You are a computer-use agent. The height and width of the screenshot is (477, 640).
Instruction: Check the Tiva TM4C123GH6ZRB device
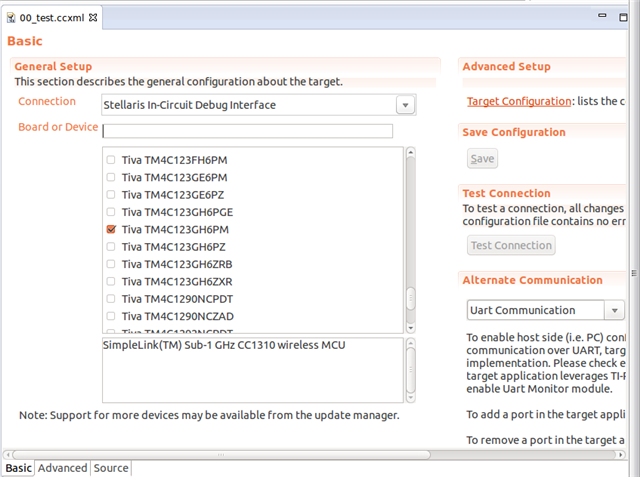[x=111, y=264]
